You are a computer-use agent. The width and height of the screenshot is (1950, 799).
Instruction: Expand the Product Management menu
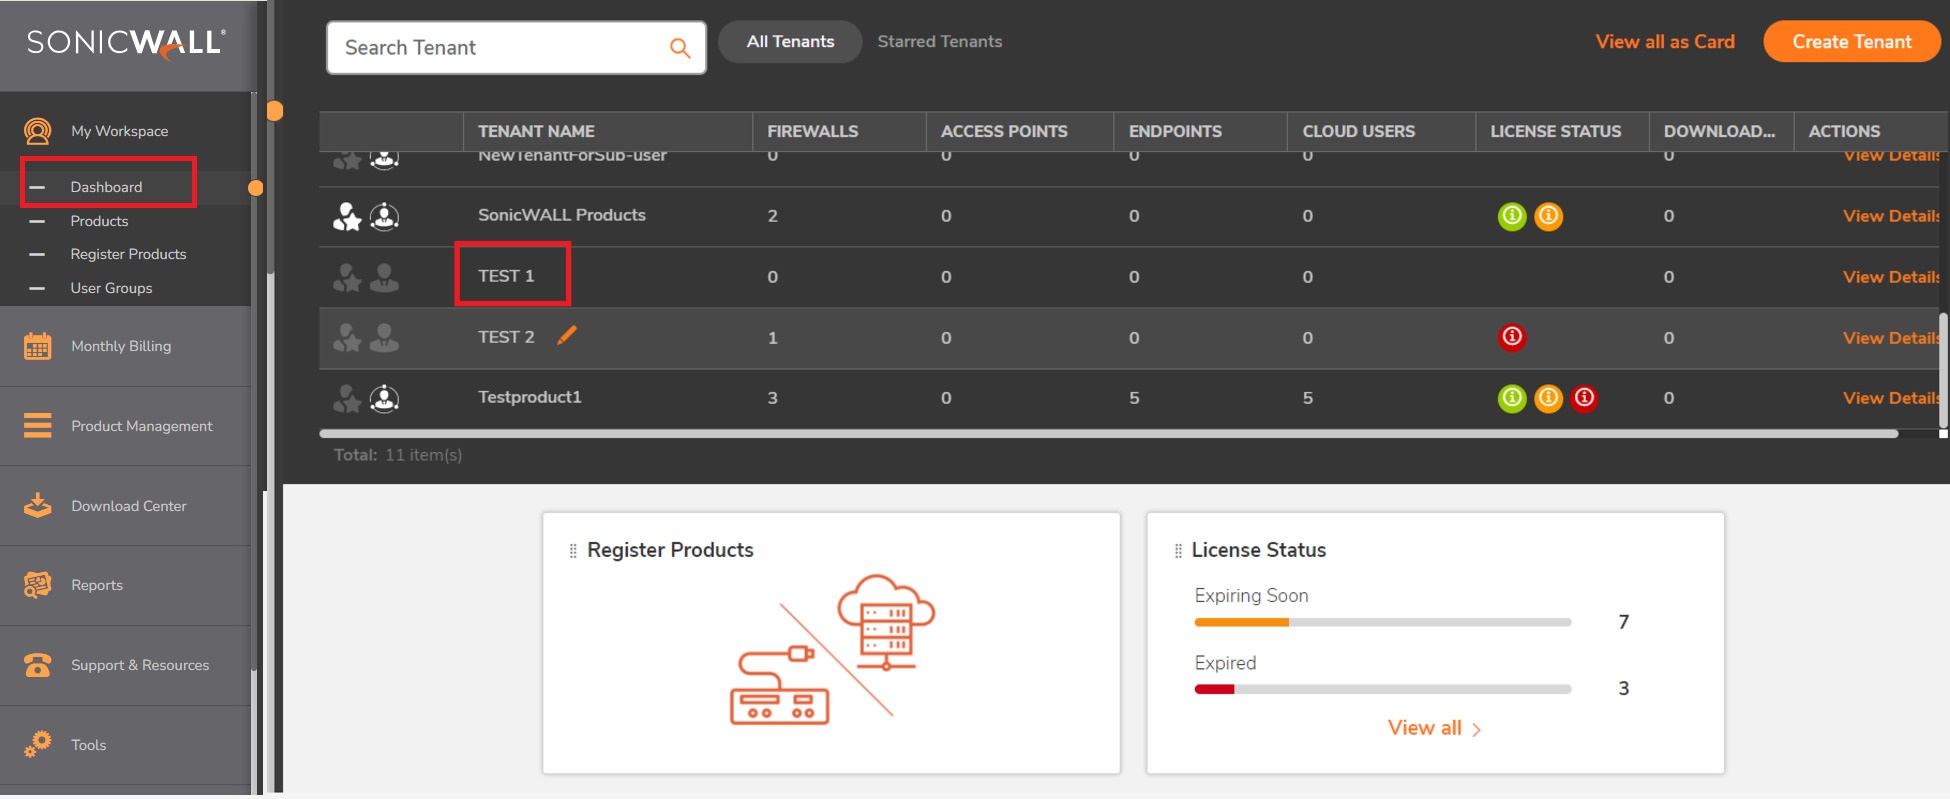(x=141, y=426)
